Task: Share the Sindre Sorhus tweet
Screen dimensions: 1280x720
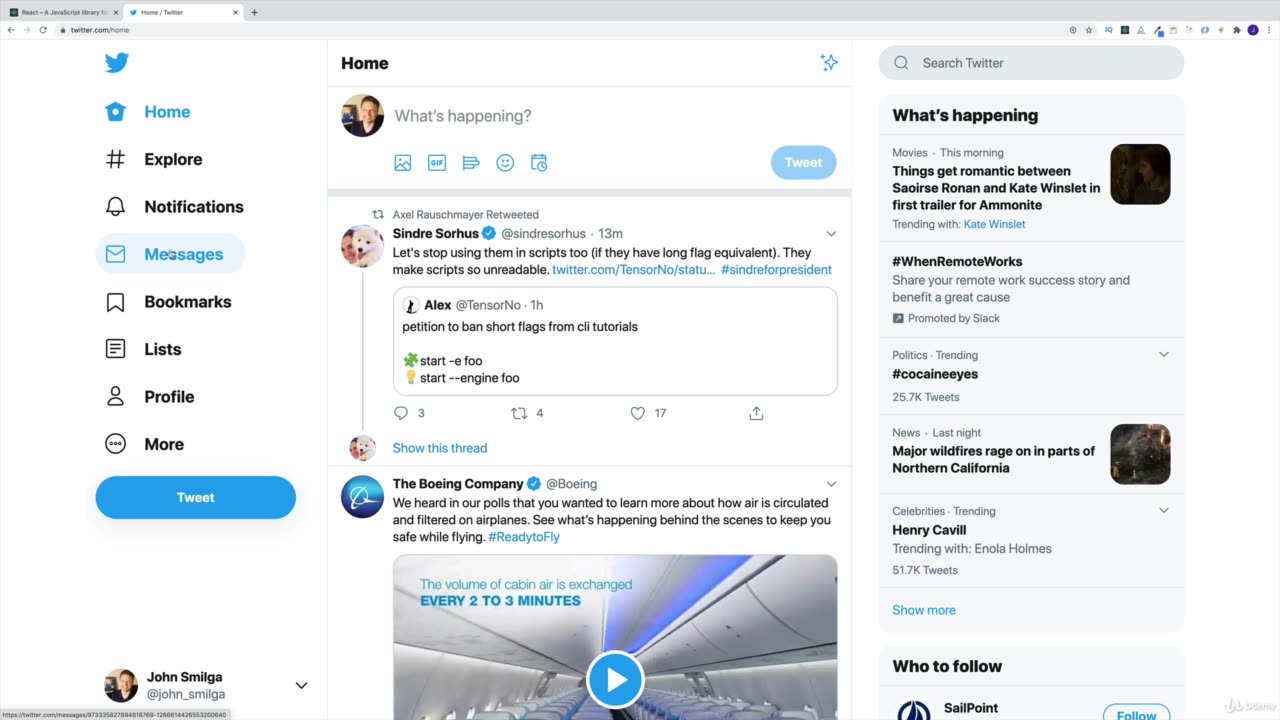Action: coord(757,413)
